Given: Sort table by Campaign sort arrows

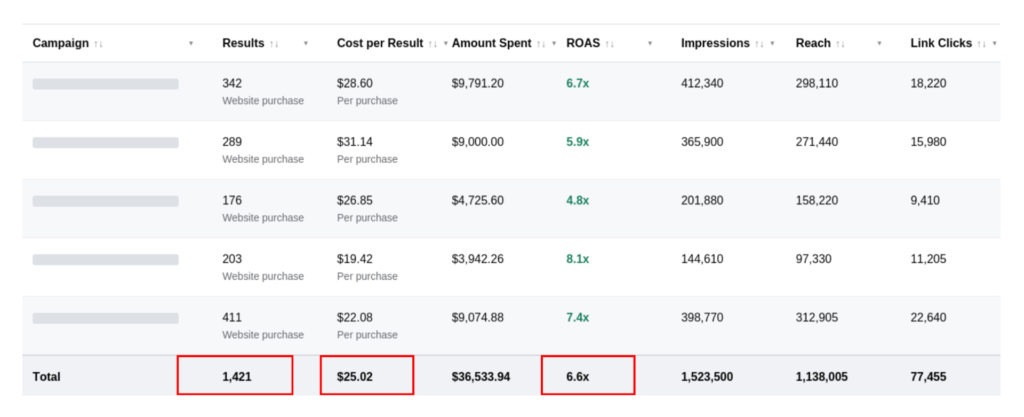Looking at the screenshot, I should (x=99, y=44).
